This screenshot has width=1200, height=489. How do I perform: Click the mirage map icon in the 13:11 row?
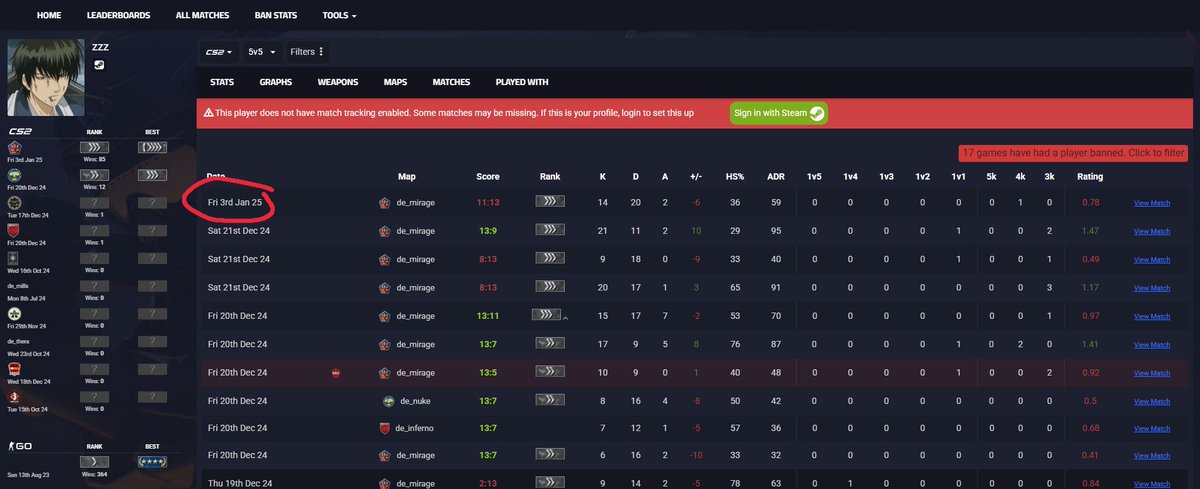point(384,316)
